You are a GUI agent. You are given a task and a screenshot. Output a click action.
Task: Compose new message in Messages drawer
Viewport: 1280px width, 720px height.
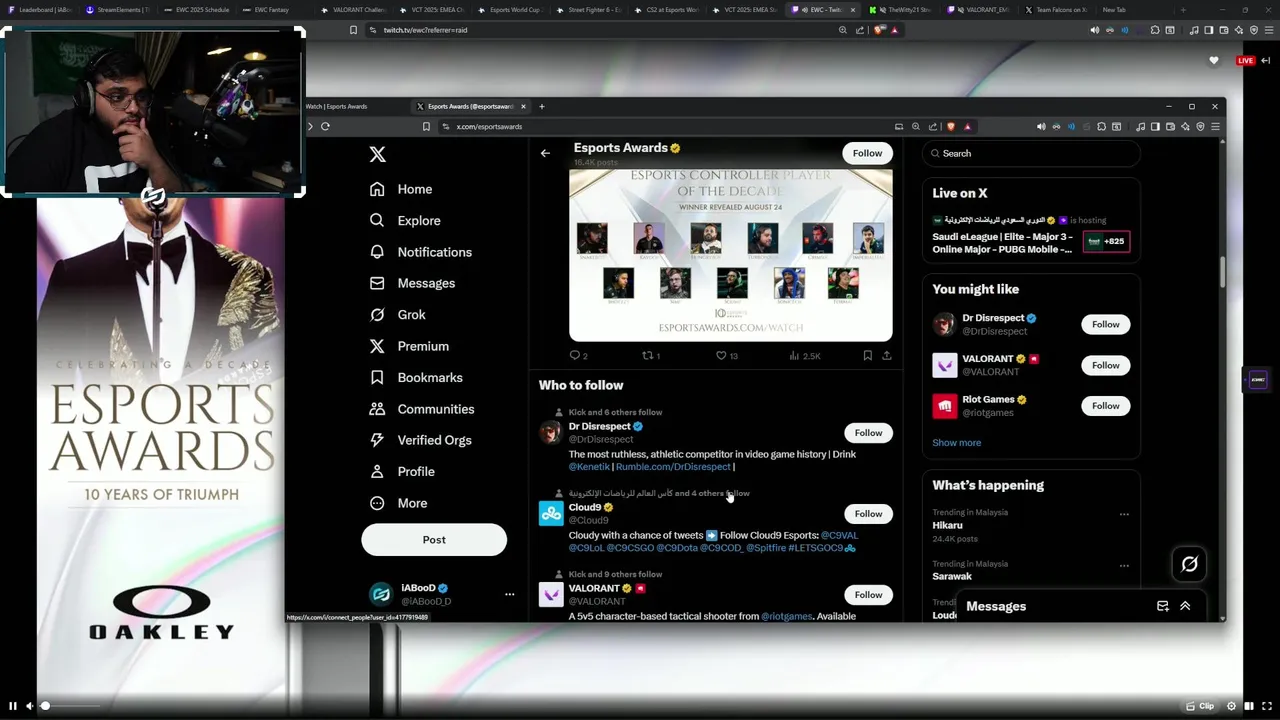pos(1163,606)
